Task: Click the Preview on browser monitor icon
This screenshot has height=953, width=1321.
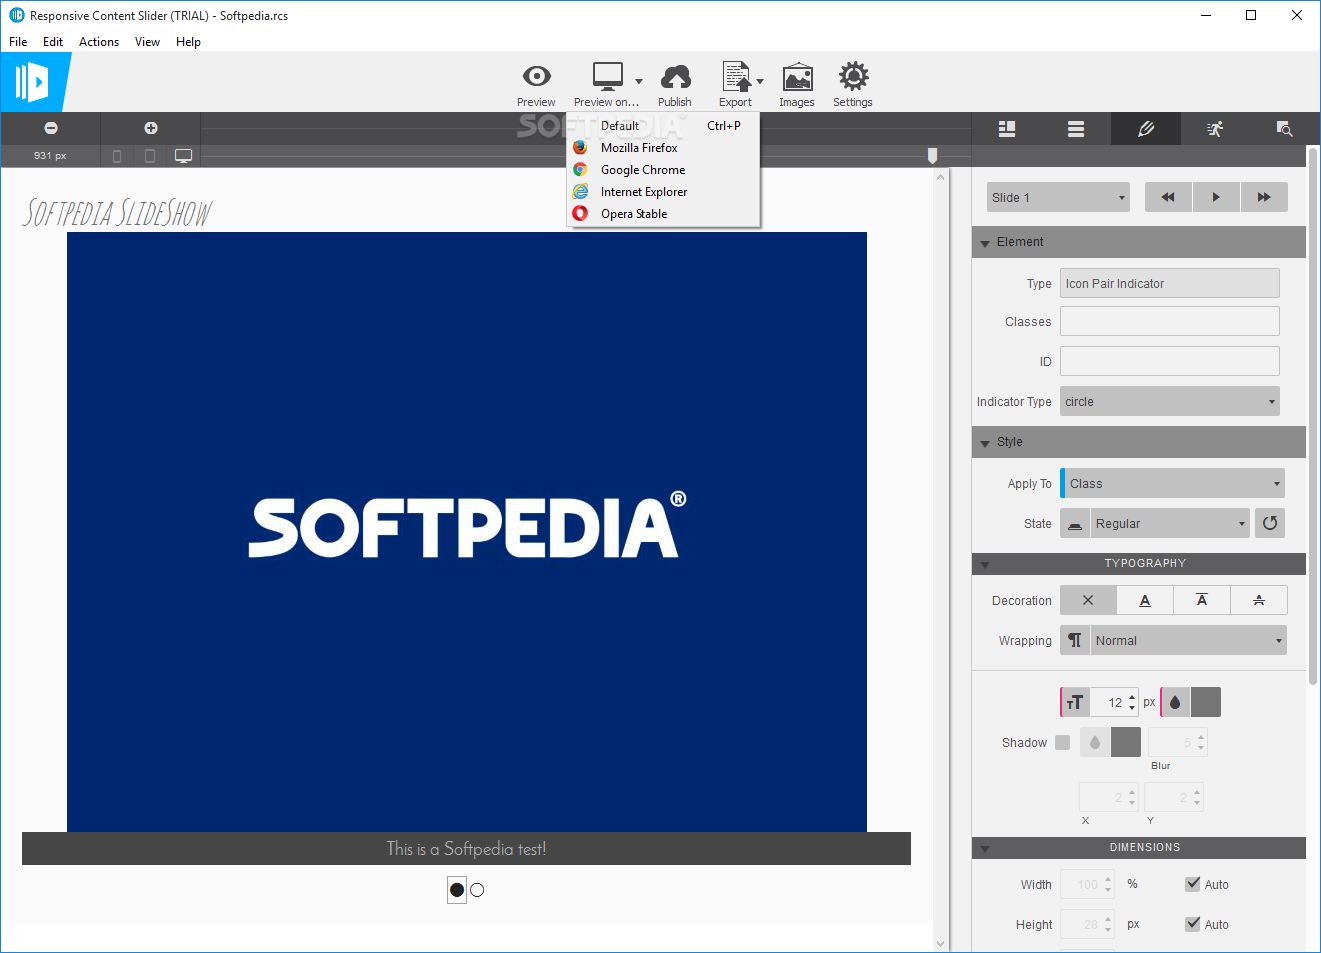Action: [x=607, y=76]
